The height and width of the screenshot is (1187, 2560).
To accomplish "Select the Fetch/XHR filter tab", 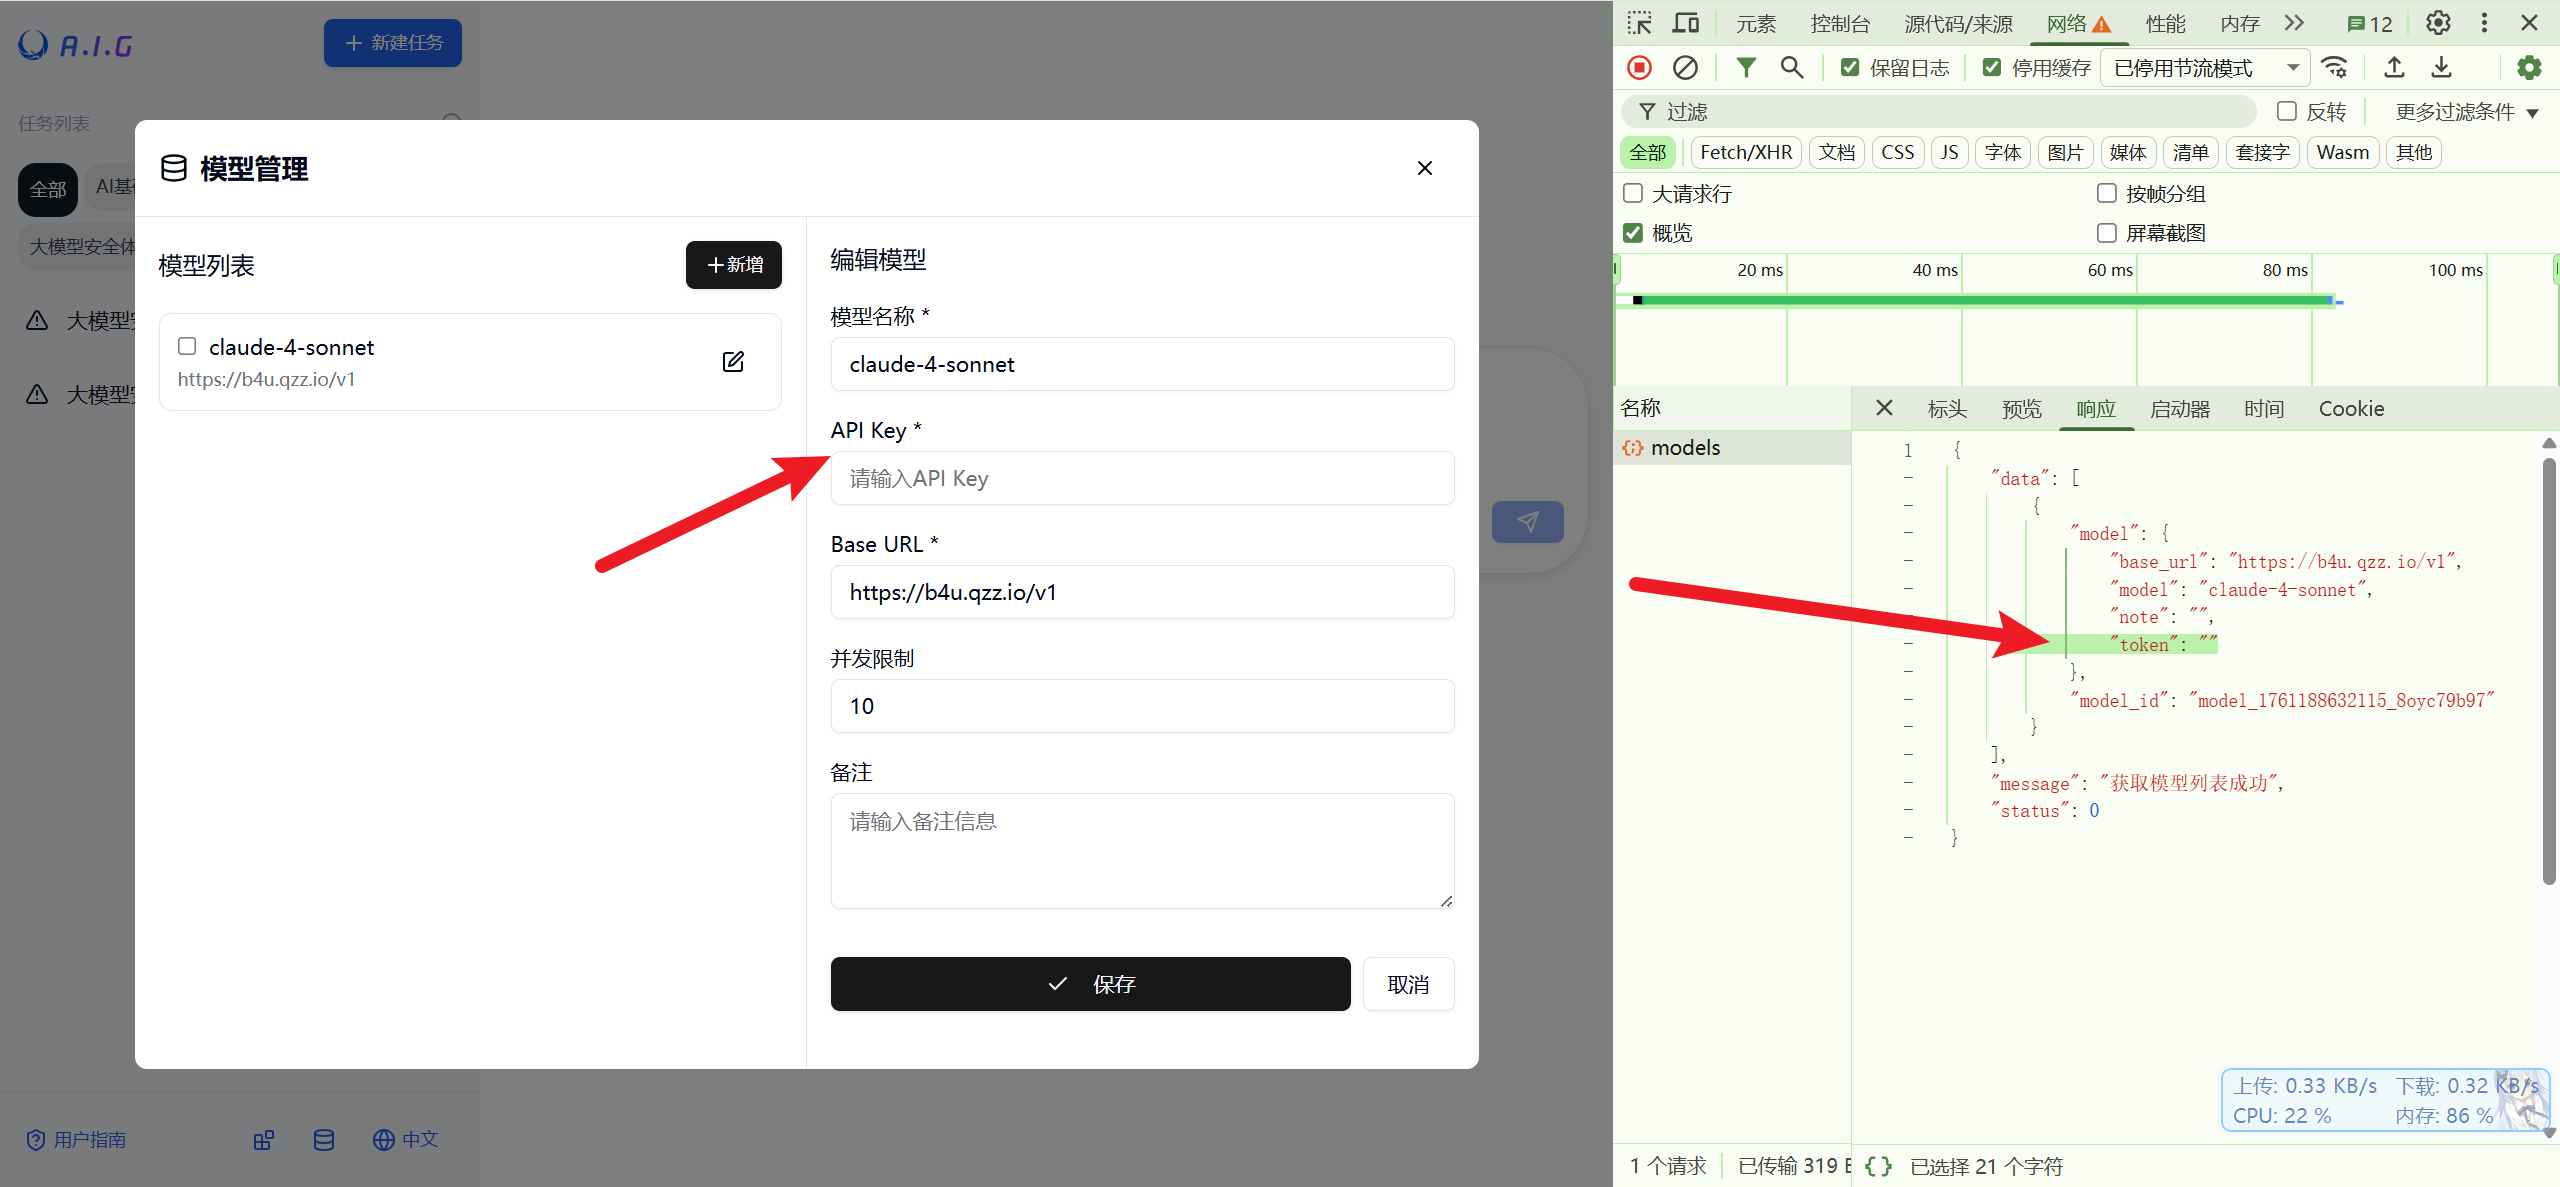I will [1745, 152].
